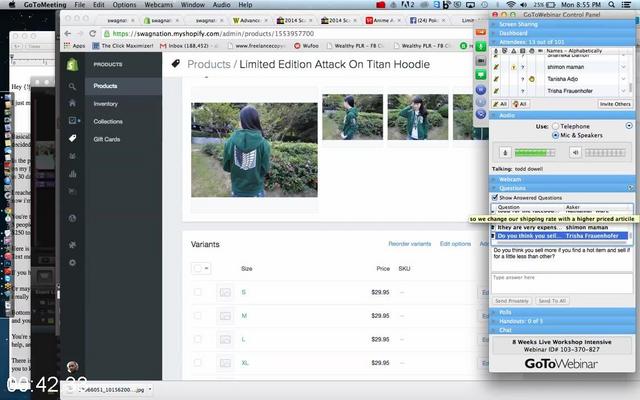This screenshot has width=640, height=400.
Task: Expand the Webcam pane
Action: 562,180
